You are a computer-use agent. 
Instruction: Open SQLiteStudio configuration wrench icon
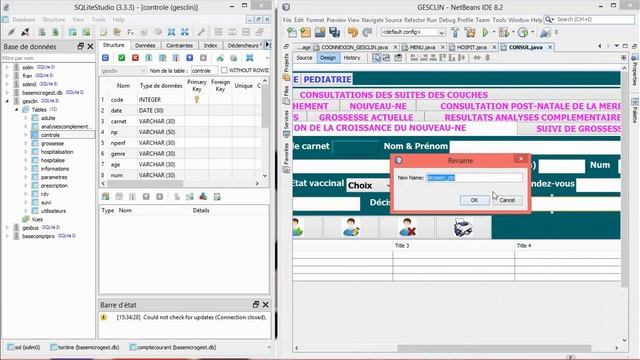point(201,32)
